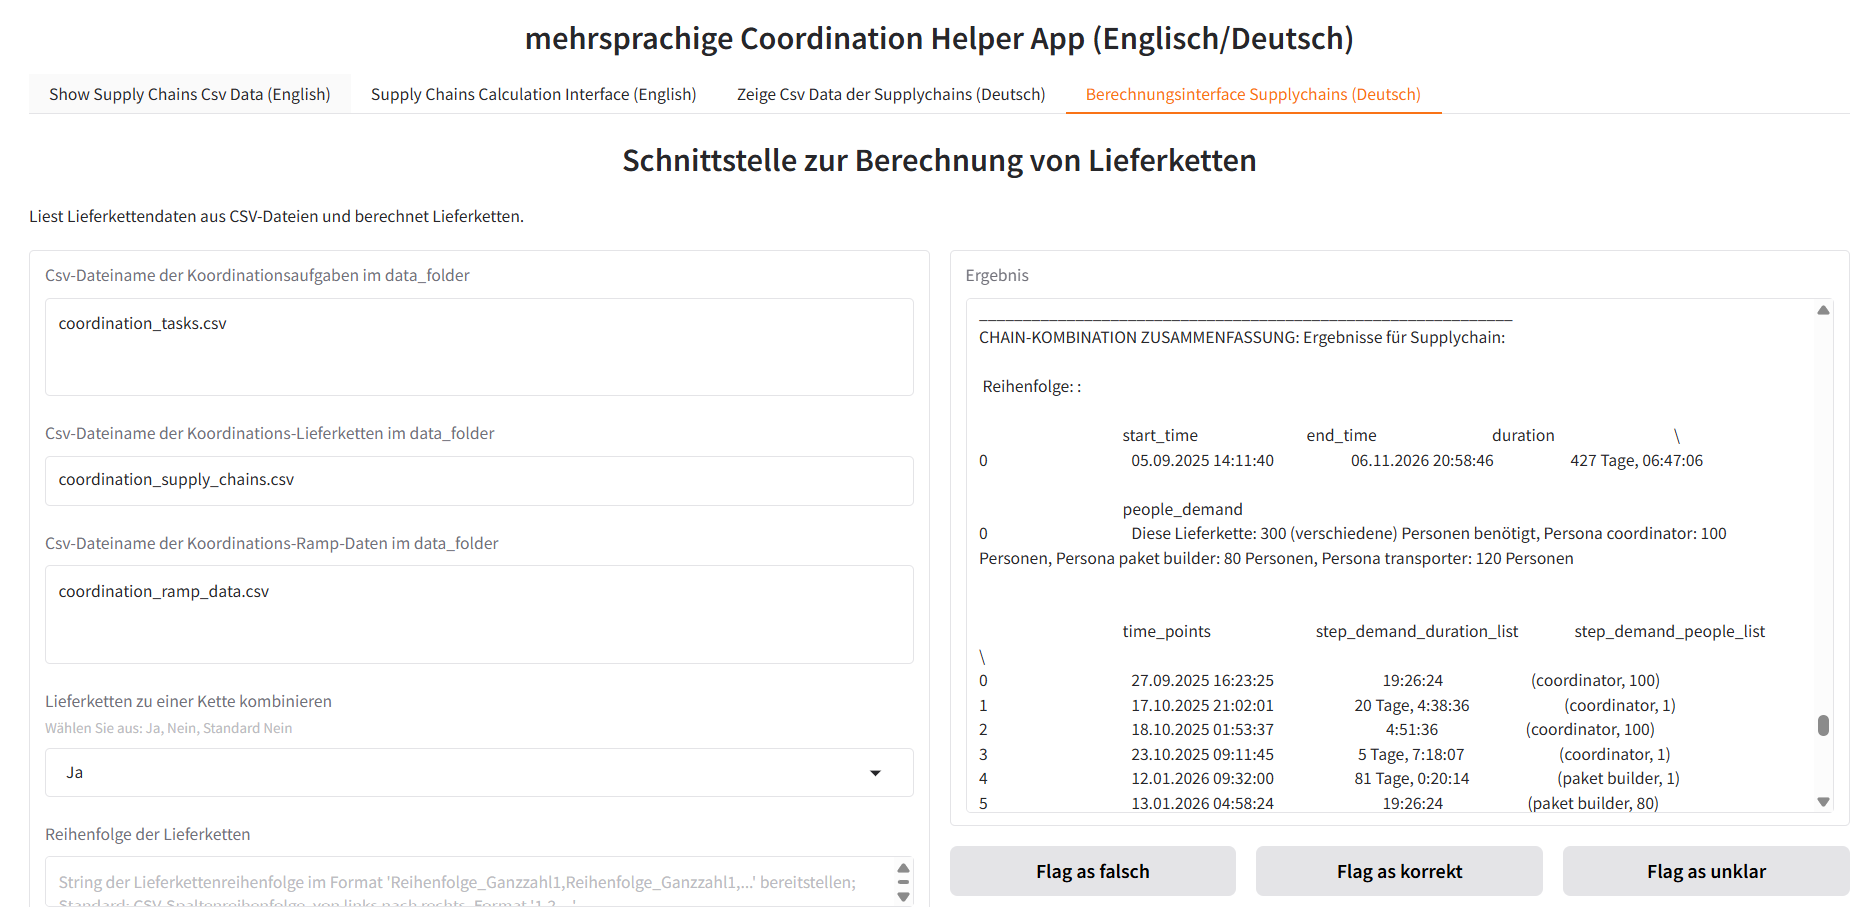1872x907 pixels.
Task: Click Flag as unklar button
Action: point(1706,871)
